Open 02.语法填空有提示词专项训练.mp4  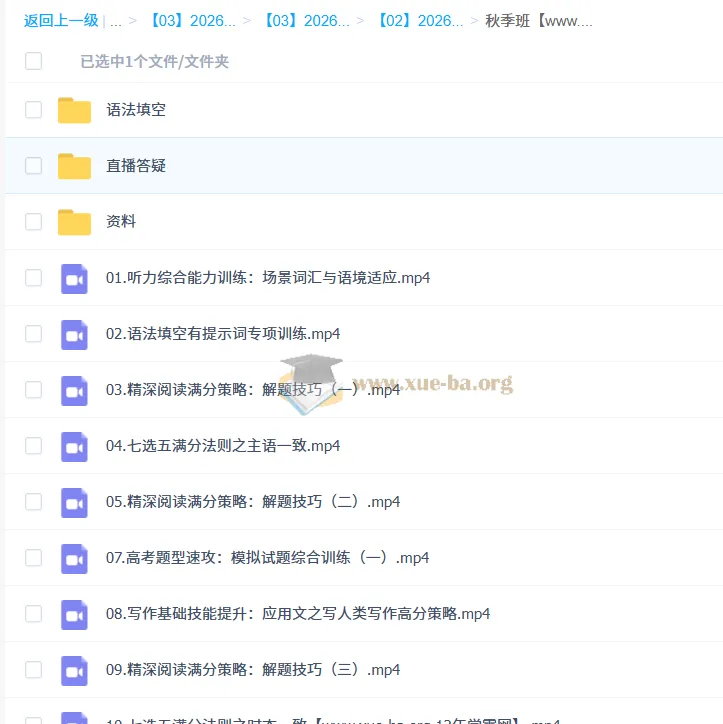pyautogui.click(x=223, y=334)
